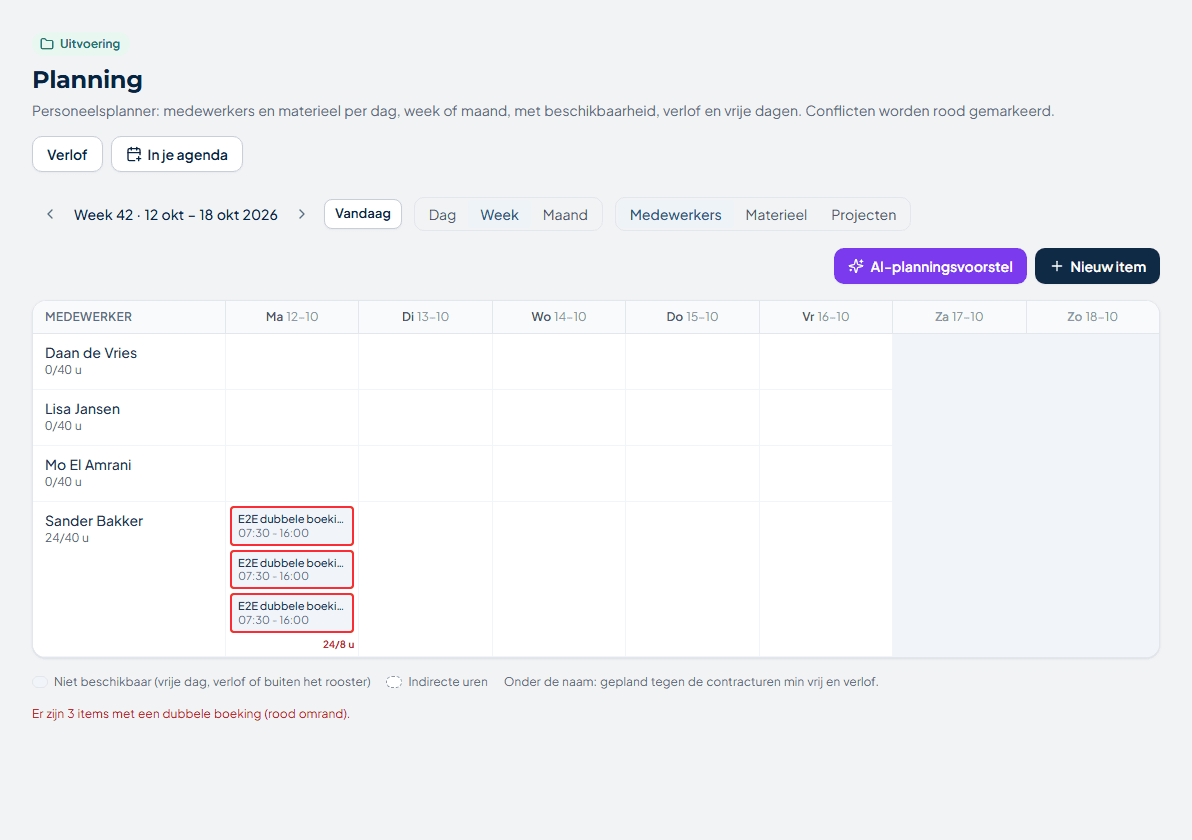
Task: Click the 'Vr 16-10' column header
Action: coord(826,317)
